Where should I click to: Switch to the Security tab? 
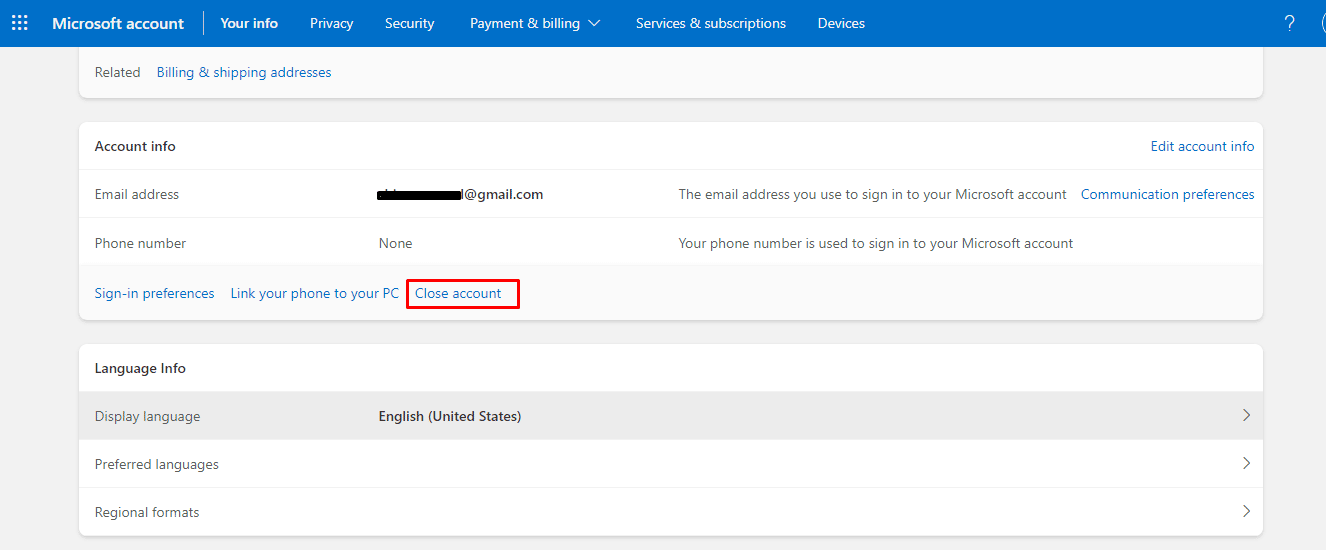pos(409,23)
